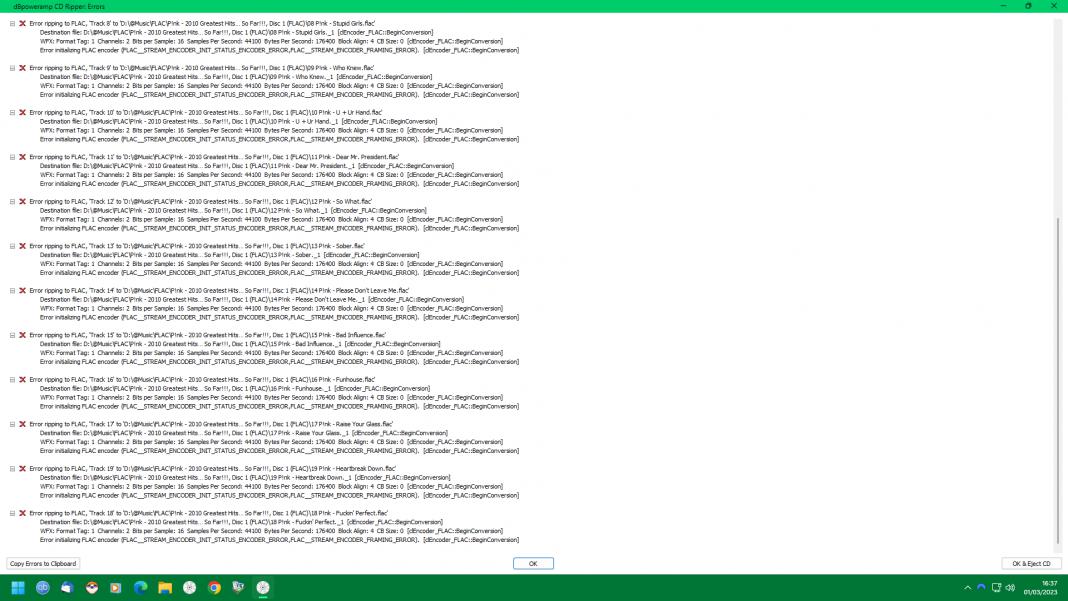This screenshot has height=601, width=1068.
Task: Open the Windows Start menu
Action: (x=18, y=588)
